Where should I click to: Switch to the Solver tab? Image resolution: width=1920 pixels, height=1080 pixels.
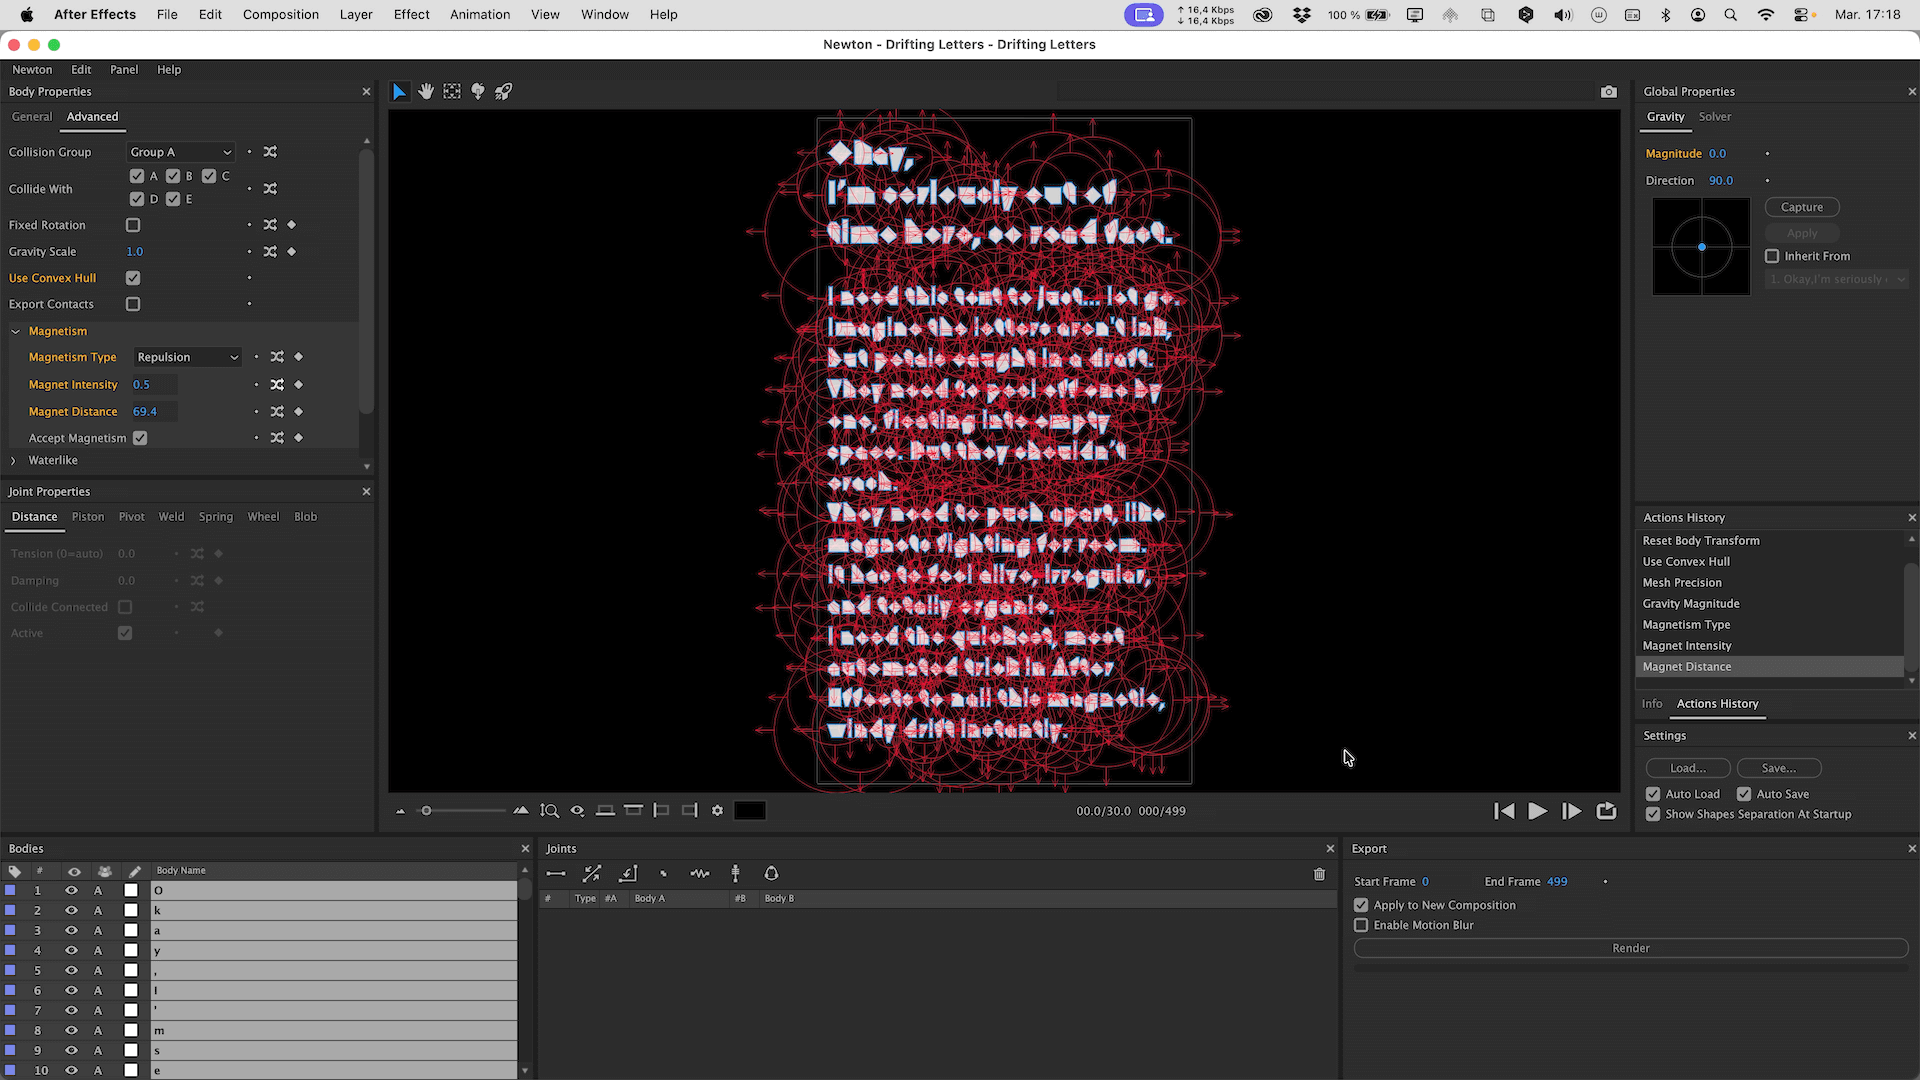click(1714, 116)
